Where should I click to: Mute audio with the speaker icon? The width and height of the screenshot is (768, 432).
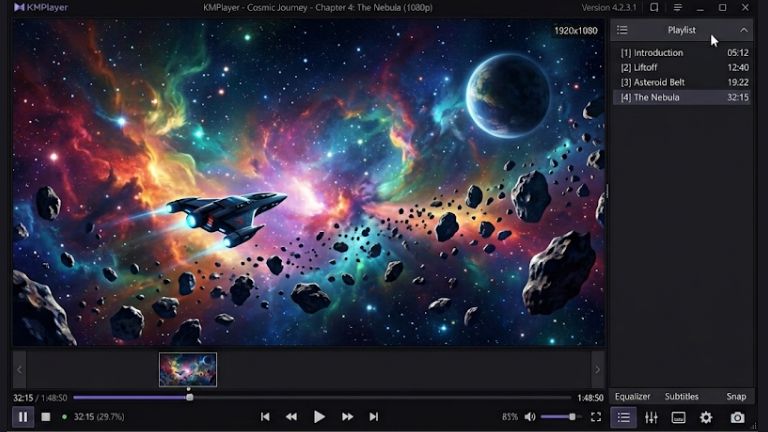[529, 417]
